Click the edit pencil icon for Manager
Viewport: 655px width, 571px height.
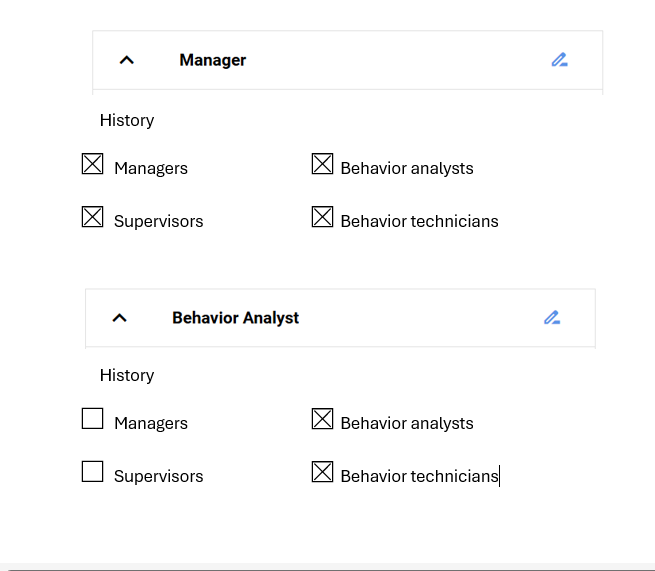(x=559, y=60)
